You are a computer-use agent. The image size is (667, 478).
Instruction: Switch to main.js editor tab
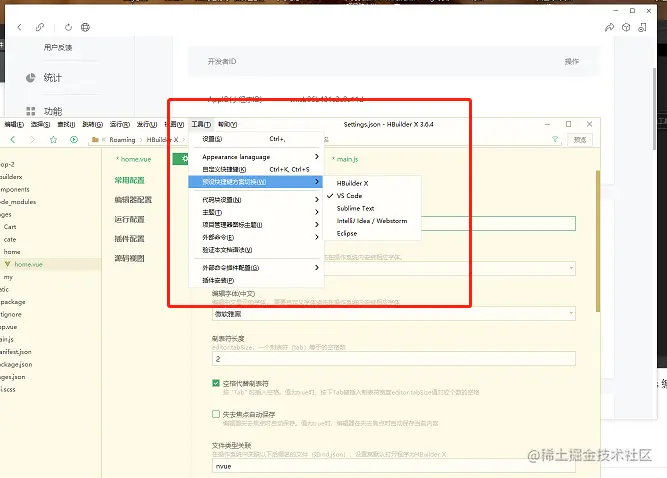(345, 159)
